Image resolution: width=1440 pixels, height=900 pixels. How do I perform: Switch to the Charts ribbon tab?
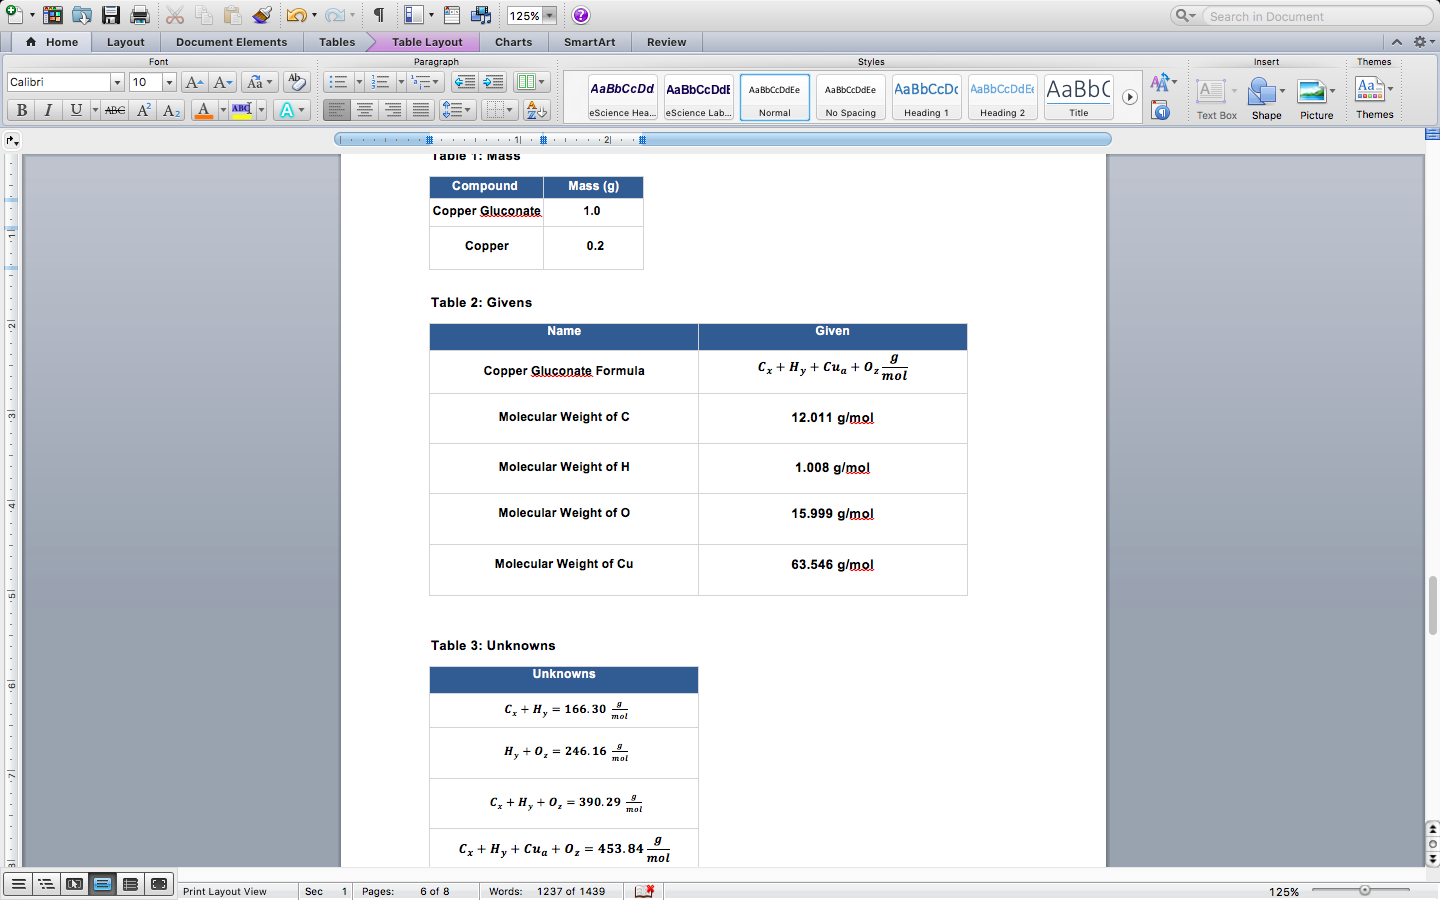pyautogui.click(x=513, y=42)
